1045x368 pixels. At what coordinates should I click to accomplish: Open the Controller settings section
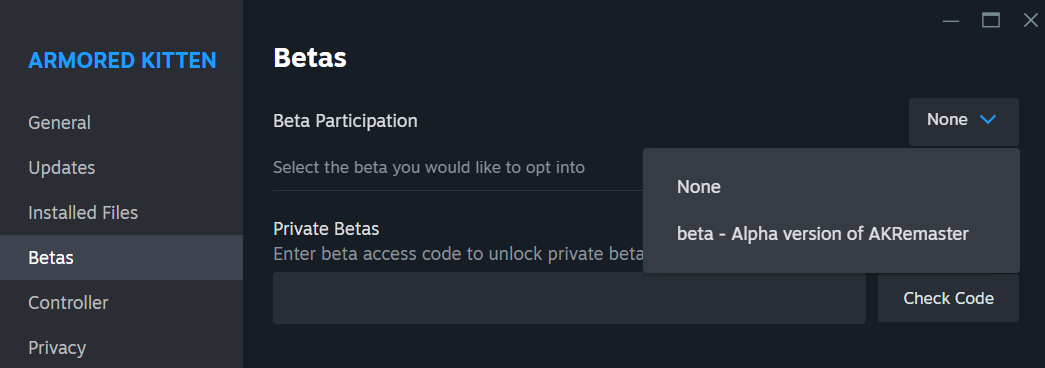[x=68, y=303]
